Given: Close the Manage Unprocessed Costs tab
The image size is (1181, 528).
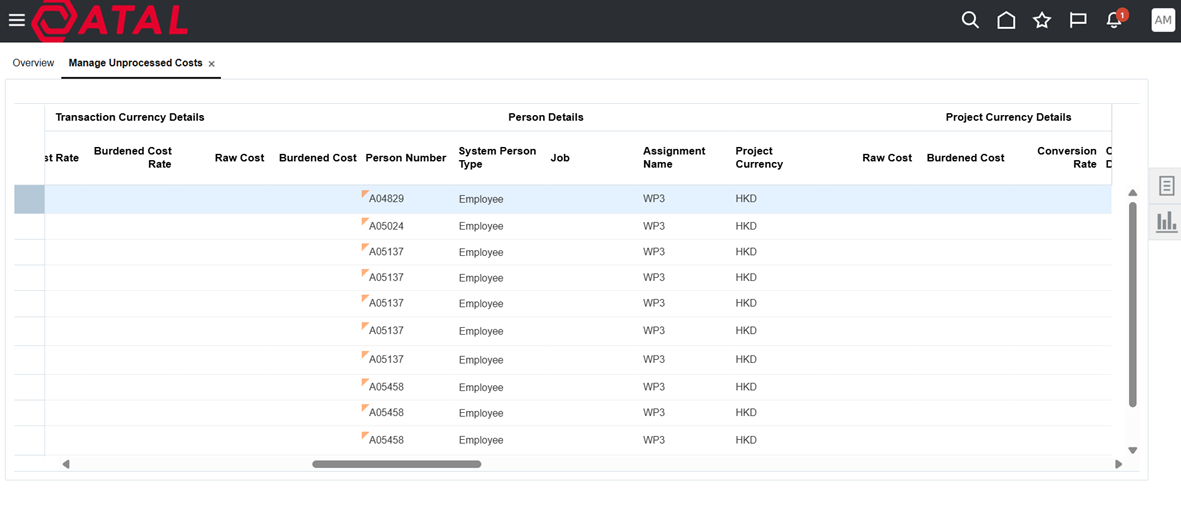Looking at the screenshot, I should click(x=212, y=64).
